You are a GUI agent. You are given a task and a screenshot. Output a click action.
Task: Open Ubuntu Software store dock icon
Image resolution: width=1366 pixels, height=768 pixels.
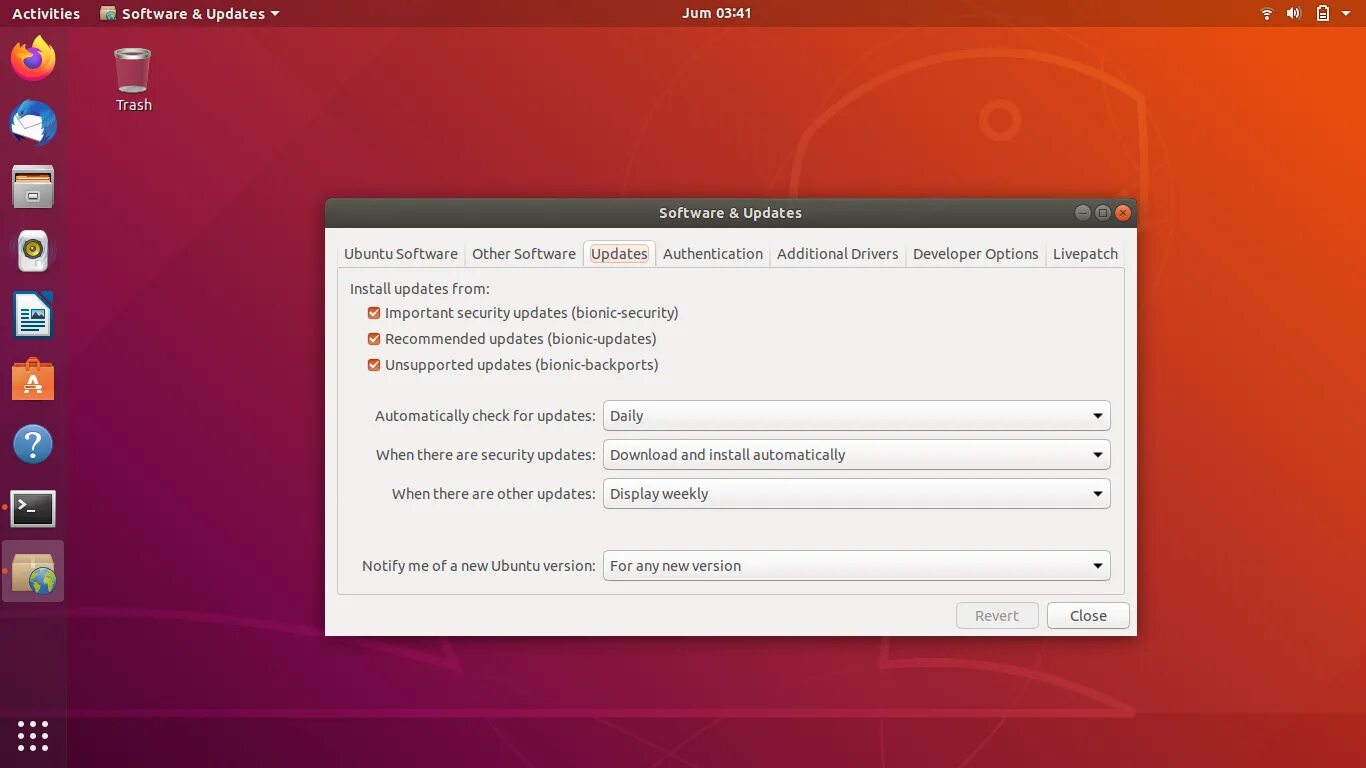click(x=33, y=380)
